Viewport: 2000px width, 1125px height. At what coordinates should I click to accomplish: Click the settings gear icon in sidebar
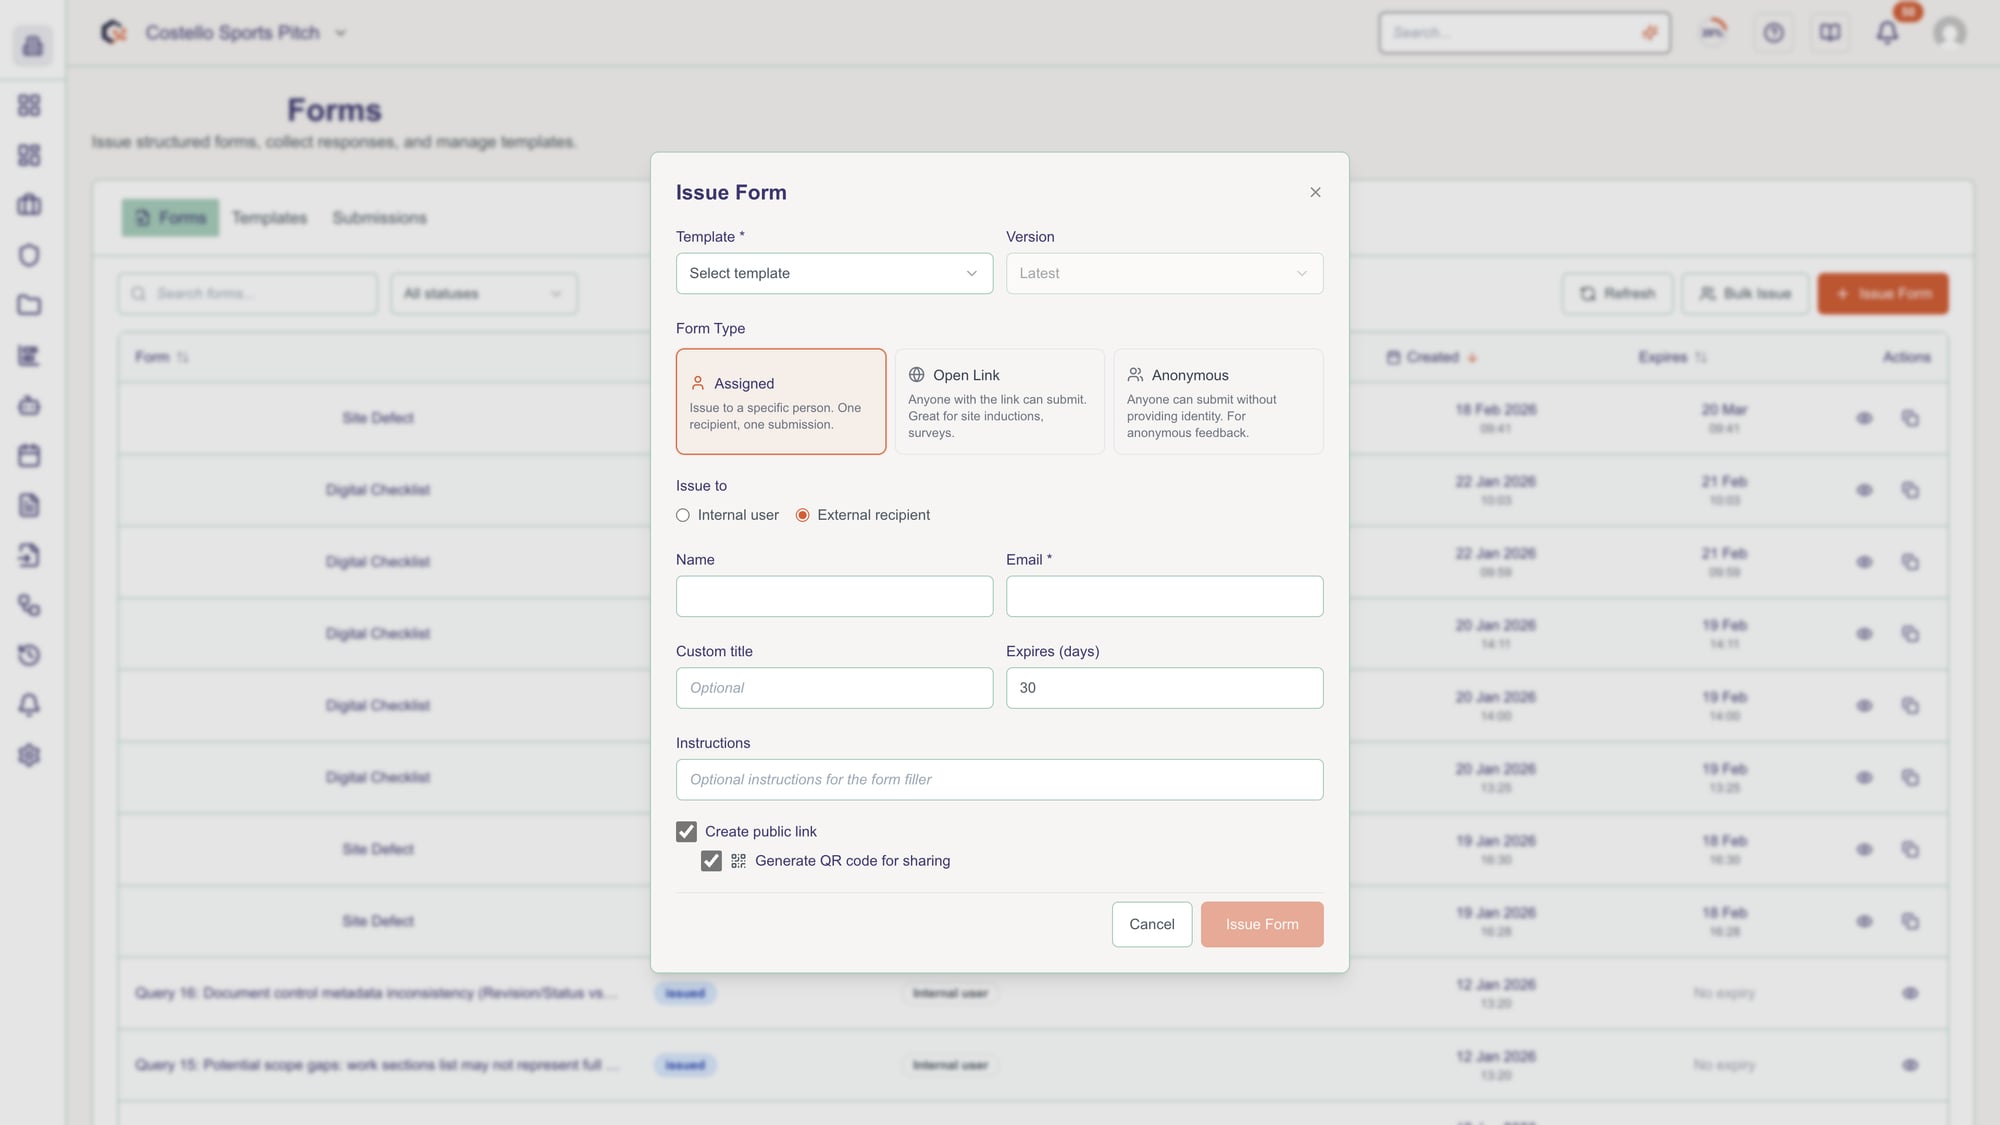click(29, 756)
